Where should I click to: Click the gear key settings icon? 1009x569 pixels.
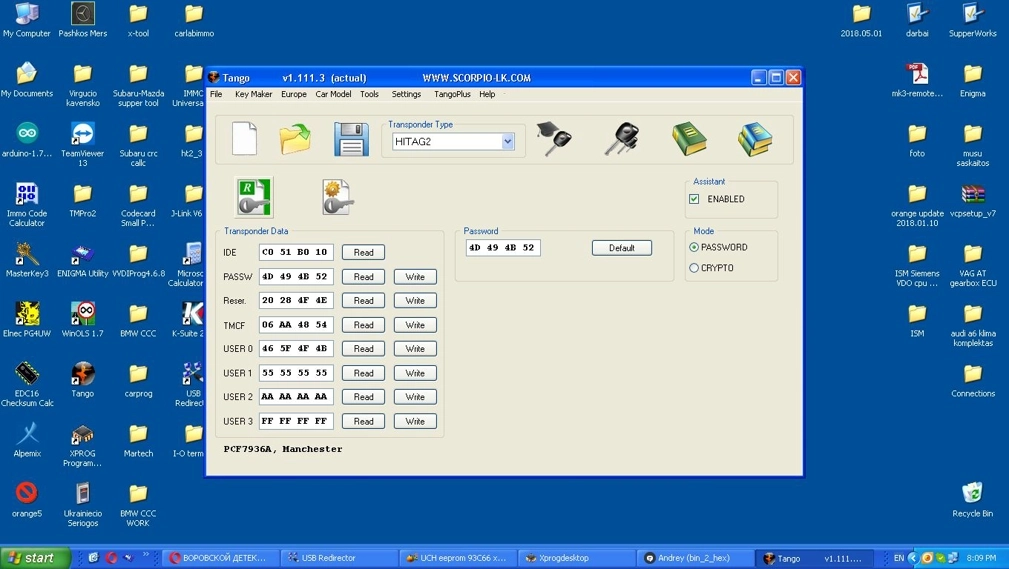[337, 197]
